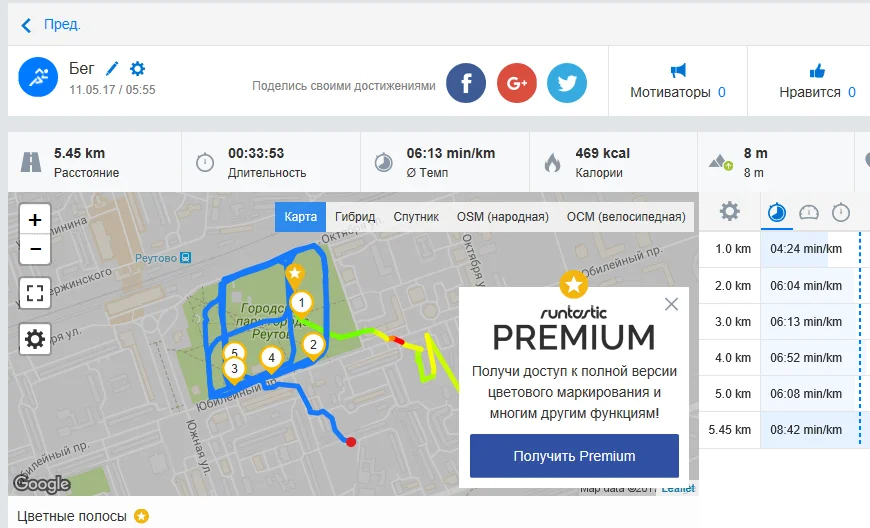This screenshot has height=528, width=870.
Task: Zoom out on the map
Action: [35, 250]
